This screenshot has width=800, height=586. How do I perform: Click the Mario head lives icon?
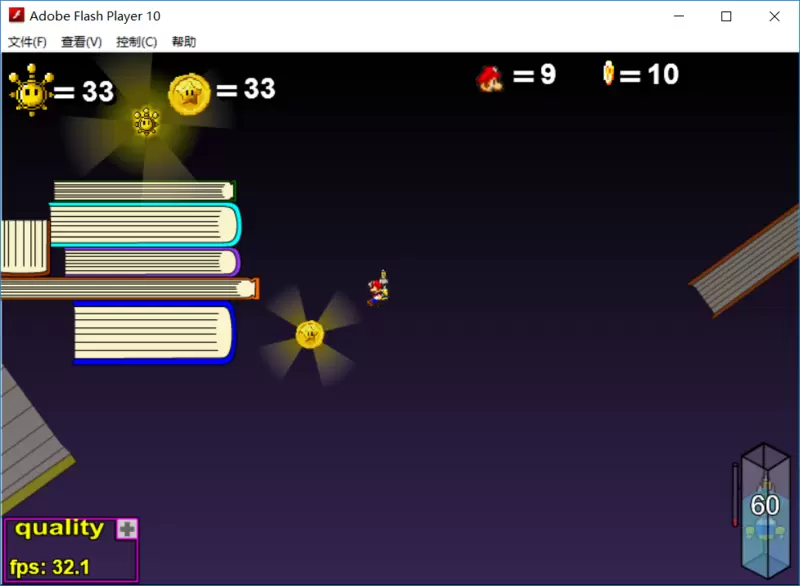[490, 79]
